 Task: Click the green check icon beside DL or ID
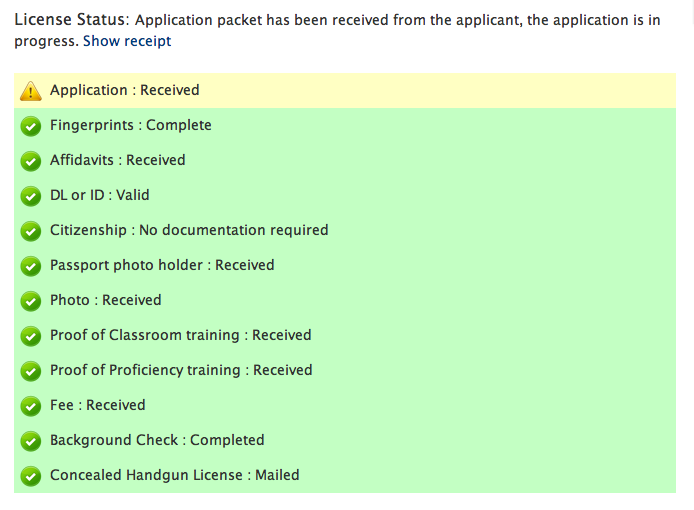tap(31, 196)
